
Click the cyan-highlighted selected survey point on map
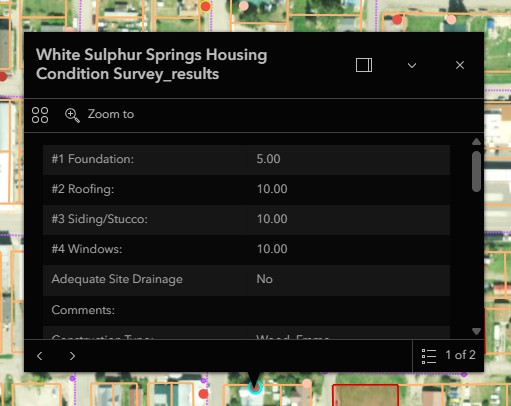255,388
